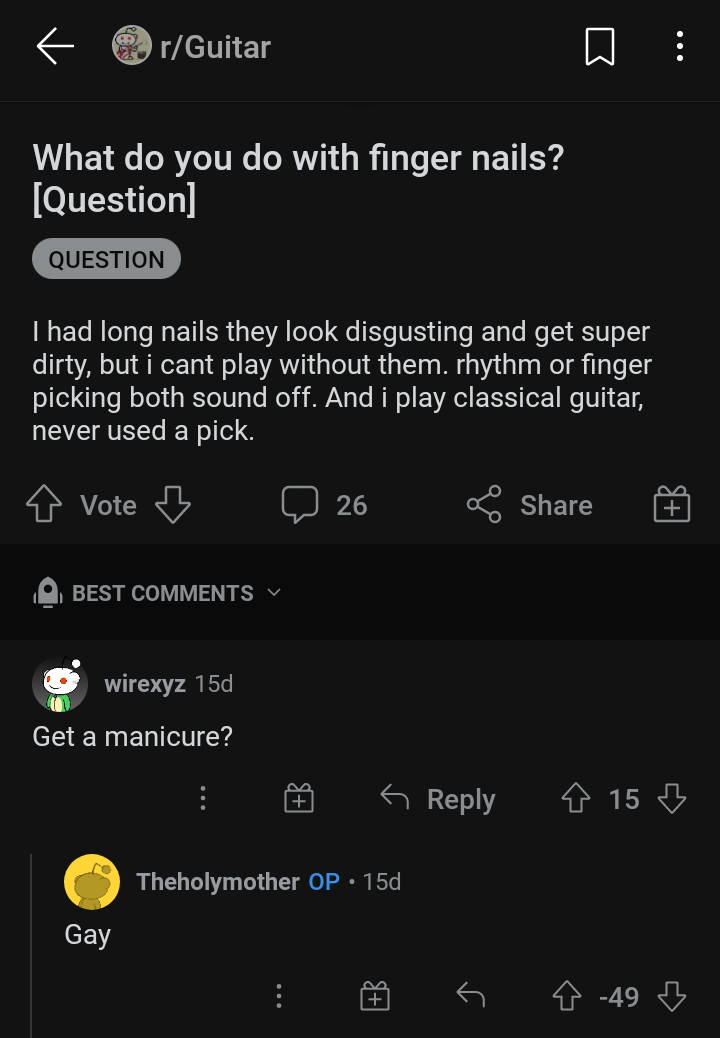Open the 26 comments count
The width and height of the screenshot is (720, 1038).
[325, 505]
